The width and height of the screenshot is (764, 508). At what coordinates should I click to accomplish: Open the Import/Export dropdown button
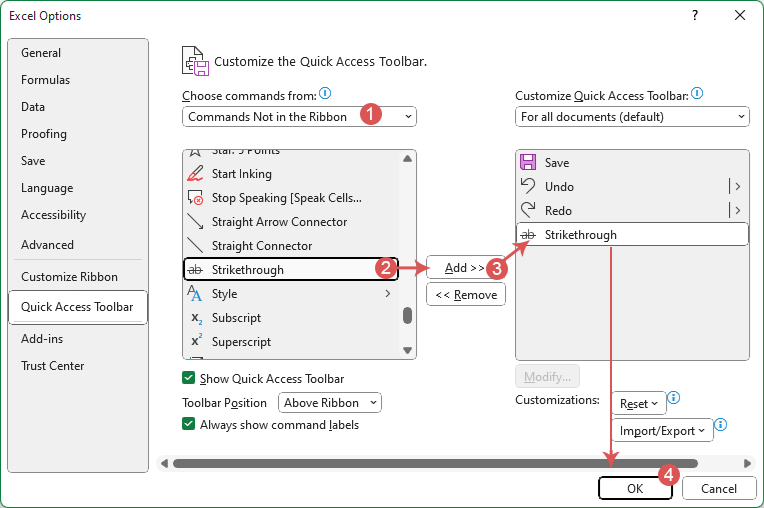click(x=661, y=431)
